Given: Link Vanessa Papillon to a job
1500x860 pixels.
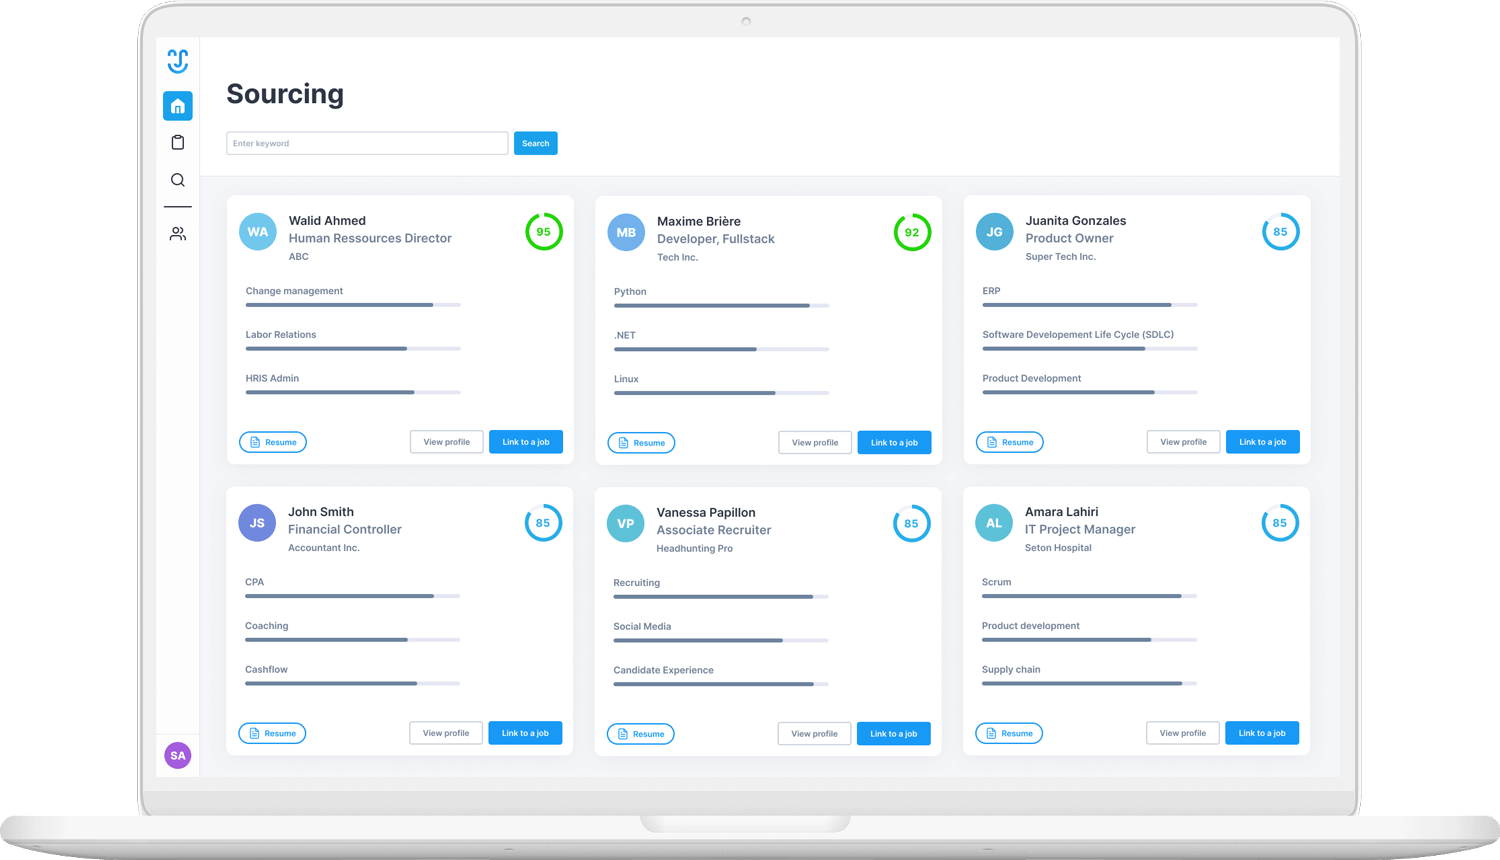Looking at the screenshot, I should click(x=894, y=734).
